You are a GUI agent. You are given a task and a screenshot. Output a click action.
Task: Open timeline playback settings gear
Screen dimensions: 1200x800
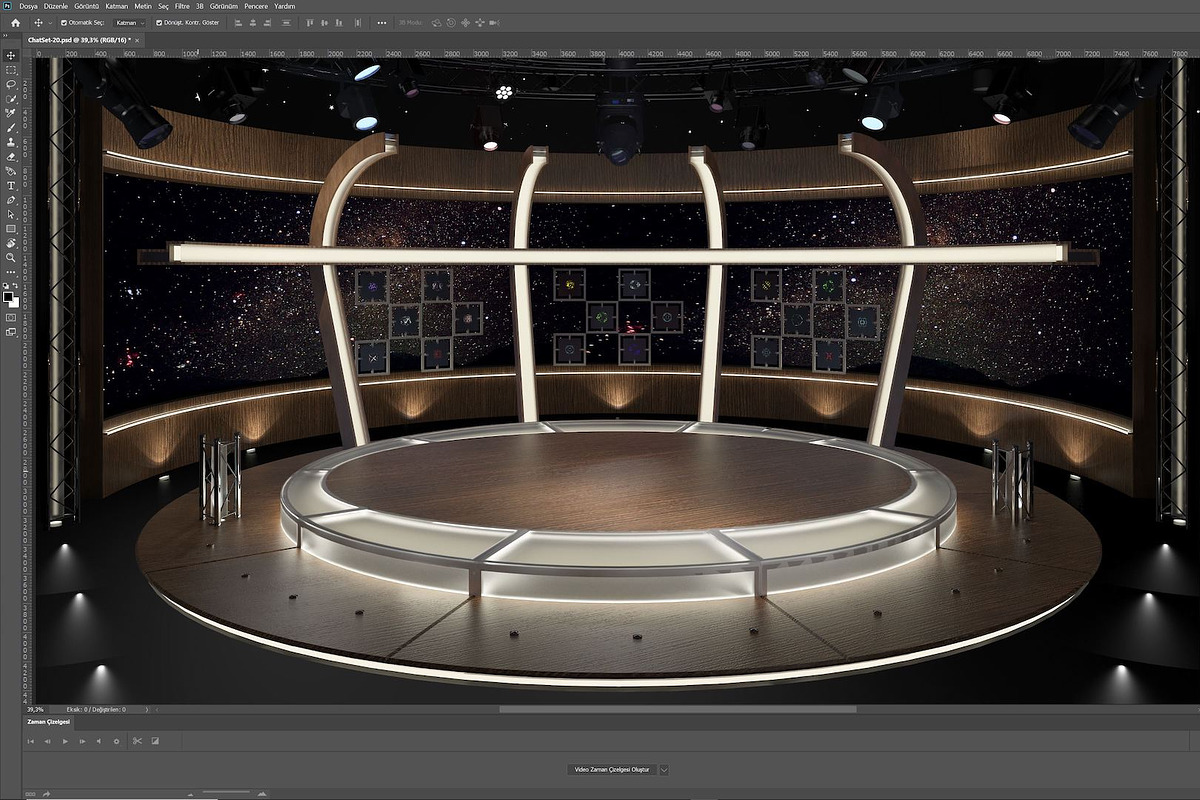(x=116, y=741)
